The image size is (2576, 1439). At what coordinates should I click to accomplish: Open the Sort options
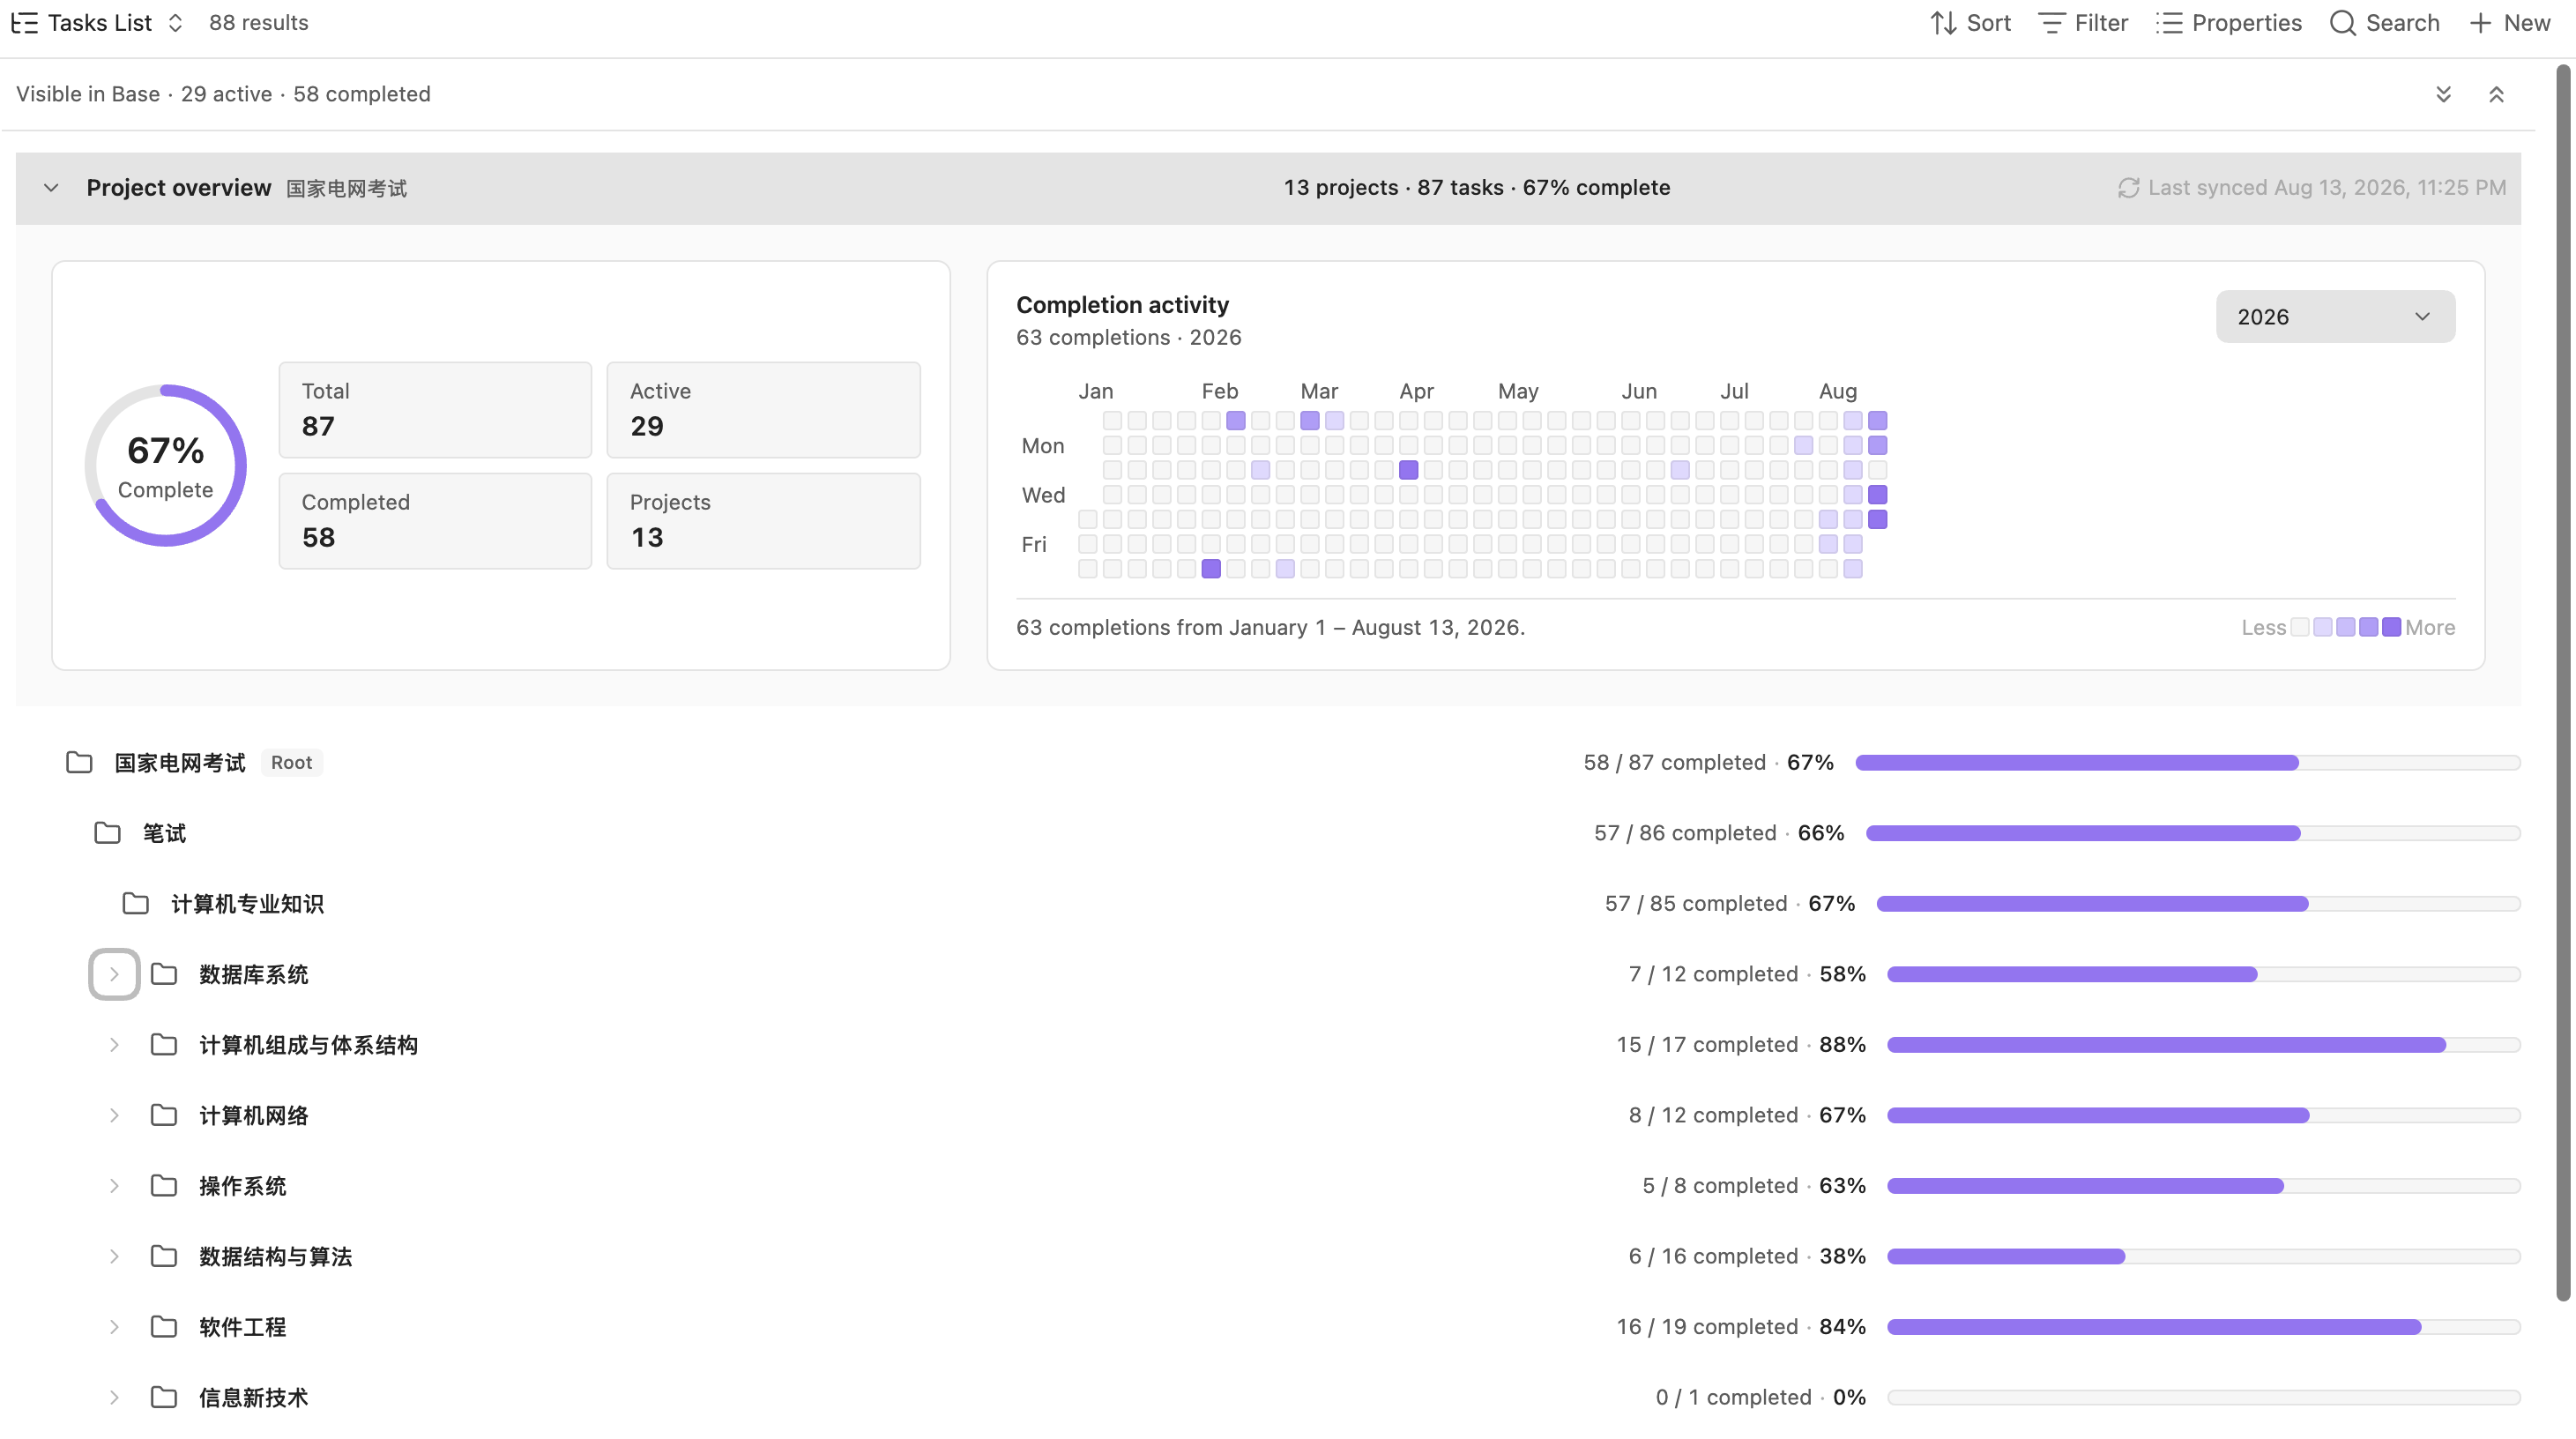tap(1970, 23)
